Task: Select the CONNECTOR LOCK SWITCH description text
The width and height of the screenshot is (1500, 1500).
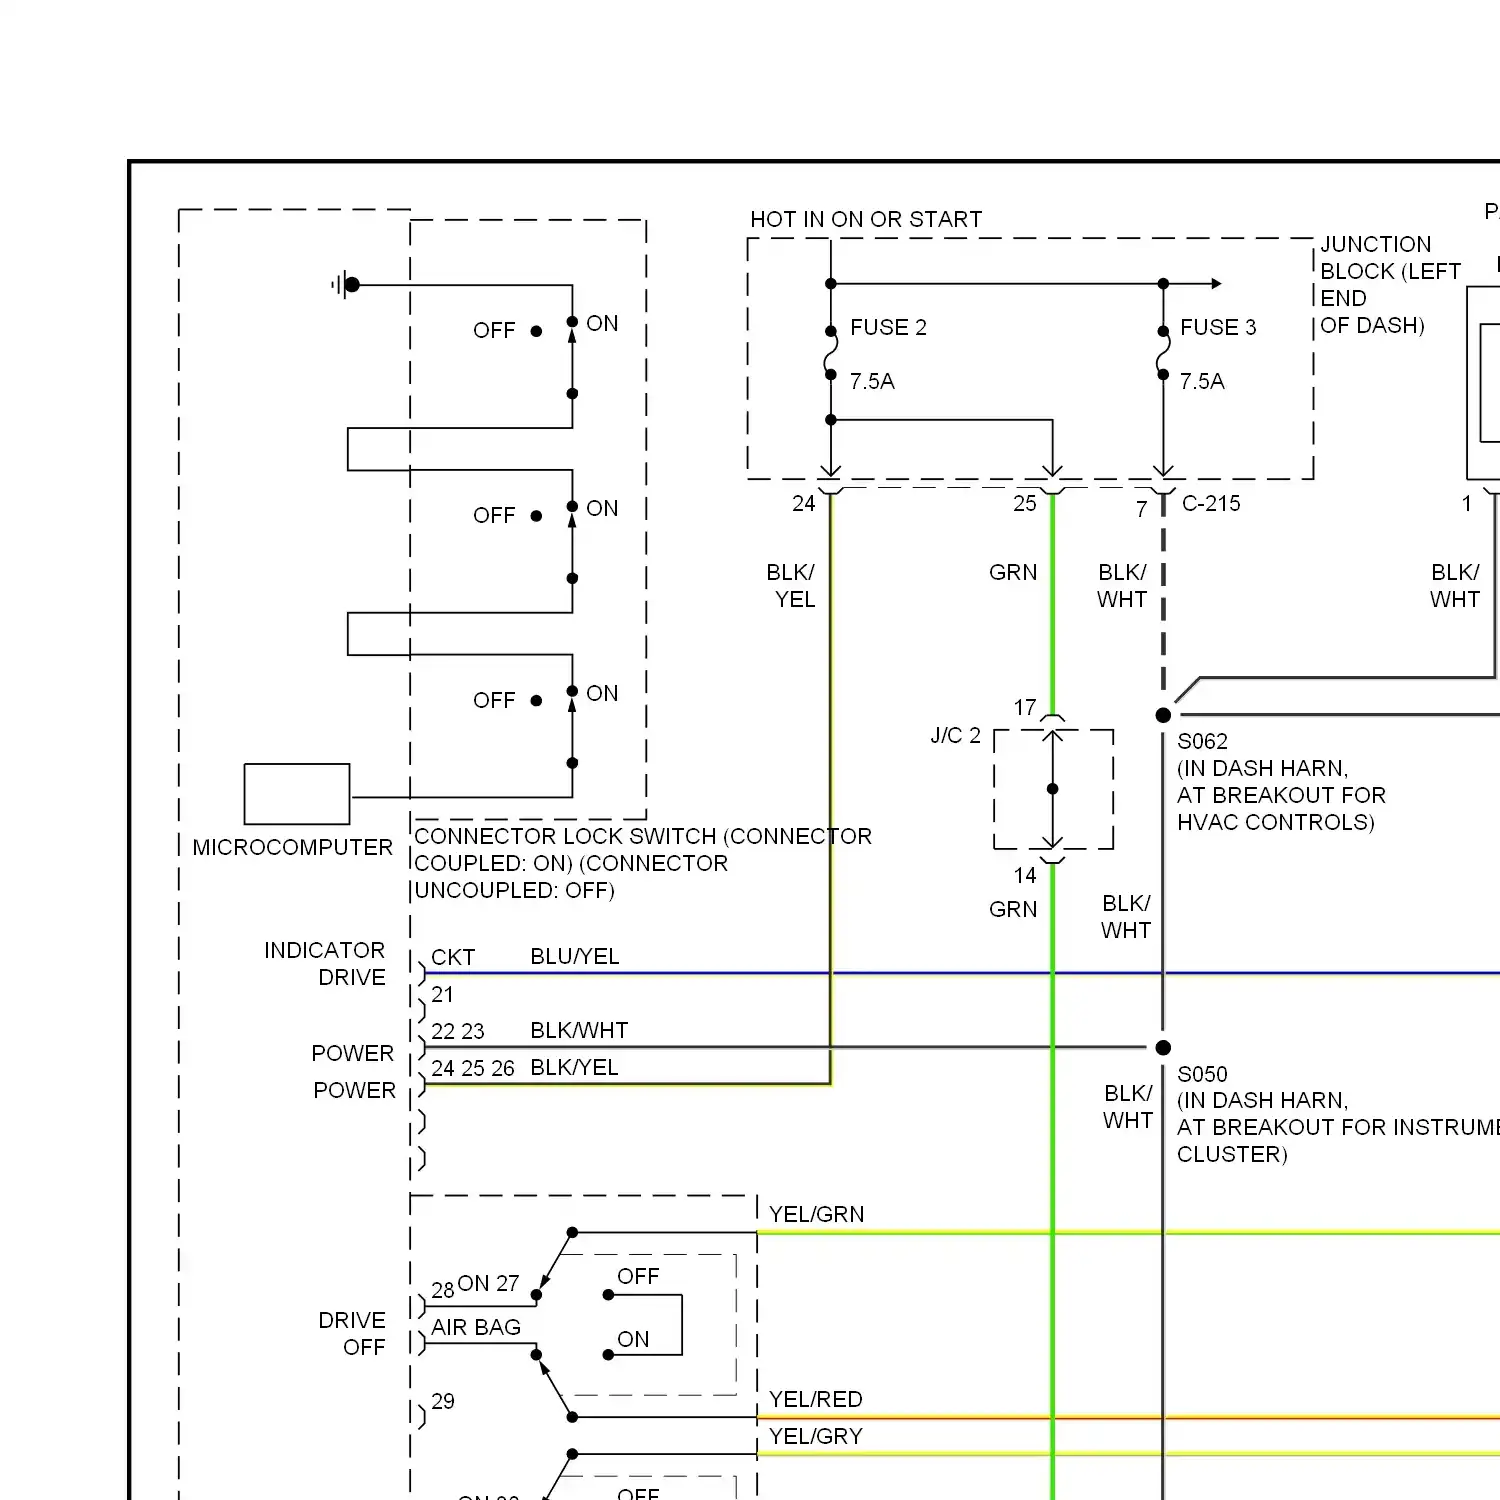Action: pyautogui.click(x=643, y=863)
